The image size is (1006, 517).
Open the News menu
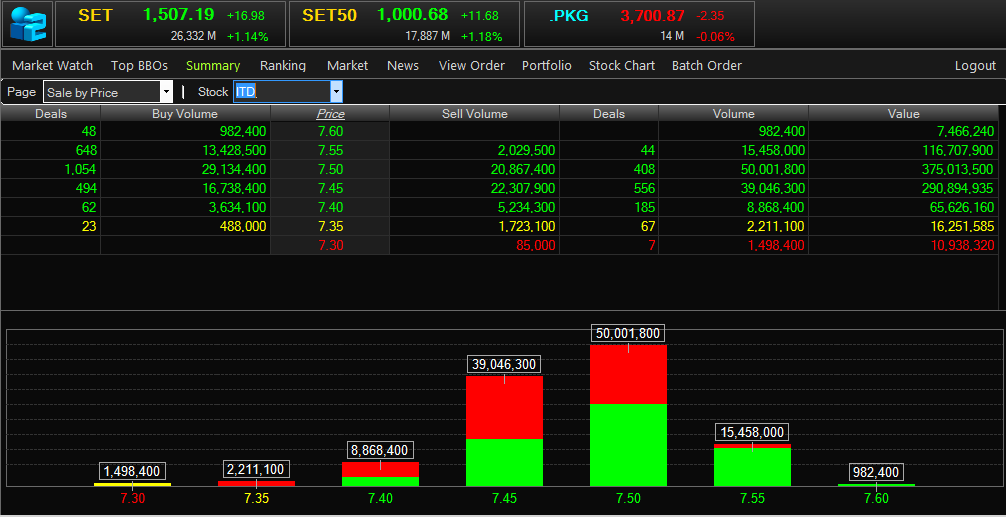click(x=403, y=65)
